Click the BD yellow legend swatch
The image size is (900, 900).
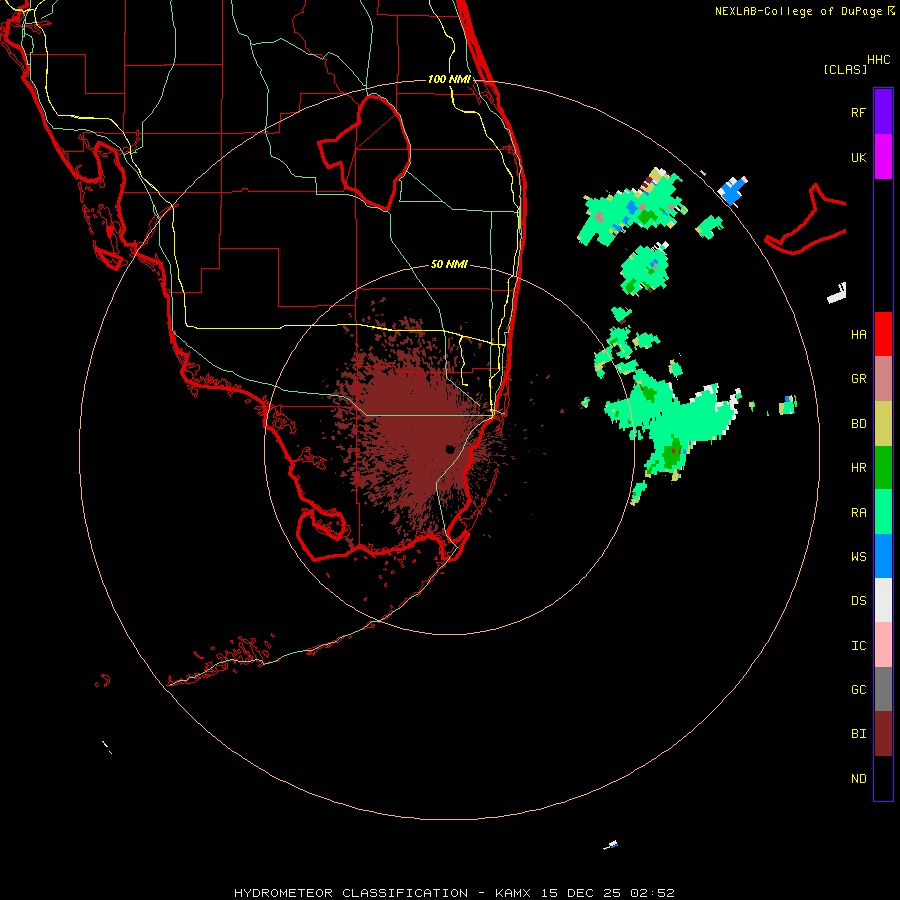point(883,424)
